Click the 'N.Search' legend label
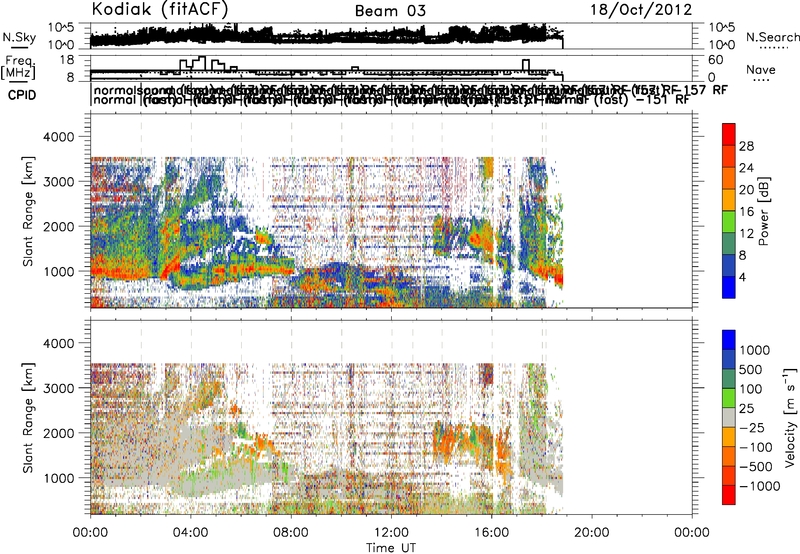The height and width of the screenshot is (554, 800). coord(772,37)
